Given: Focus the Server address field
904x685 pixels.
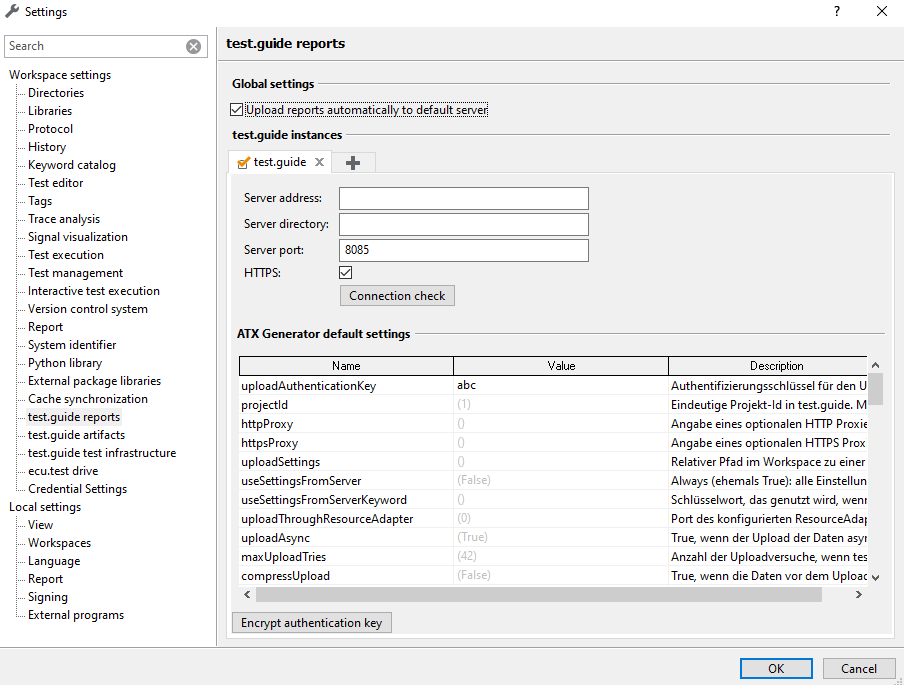Looking at the screenshot, I should point(464,198).
